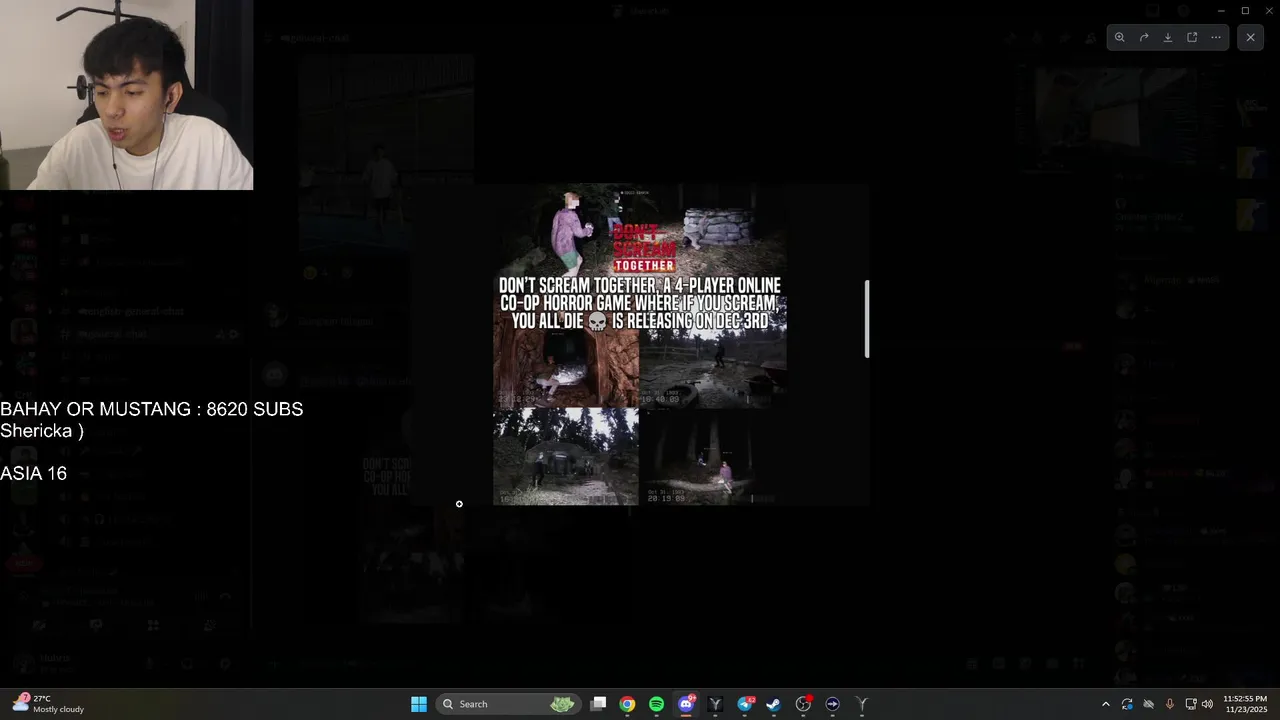Open Google Chrome from the taskbar
This screenshot has height=720, width=1280.
pyautogui.click(x=627, y=704)
